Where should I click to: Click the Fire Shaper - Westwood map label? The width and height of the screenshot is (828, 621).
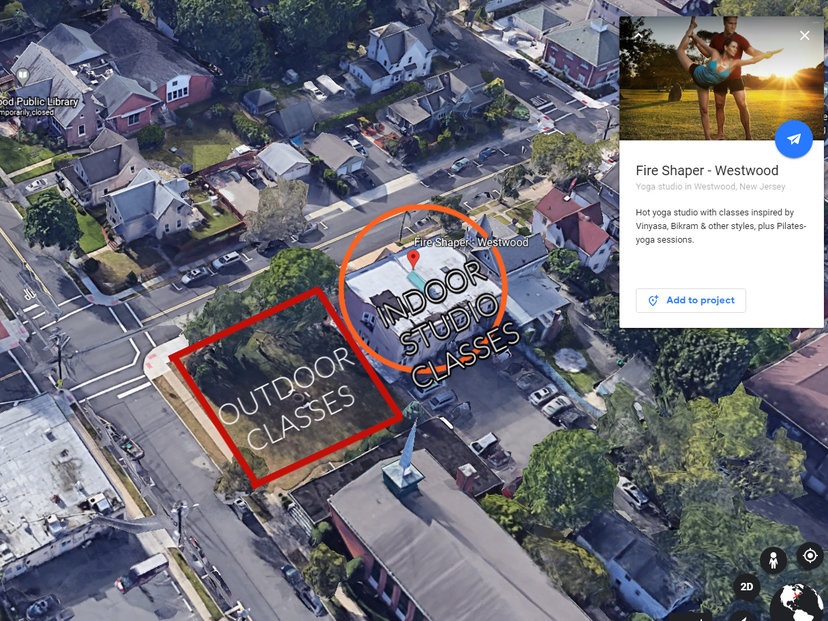[x=471, y=242]
